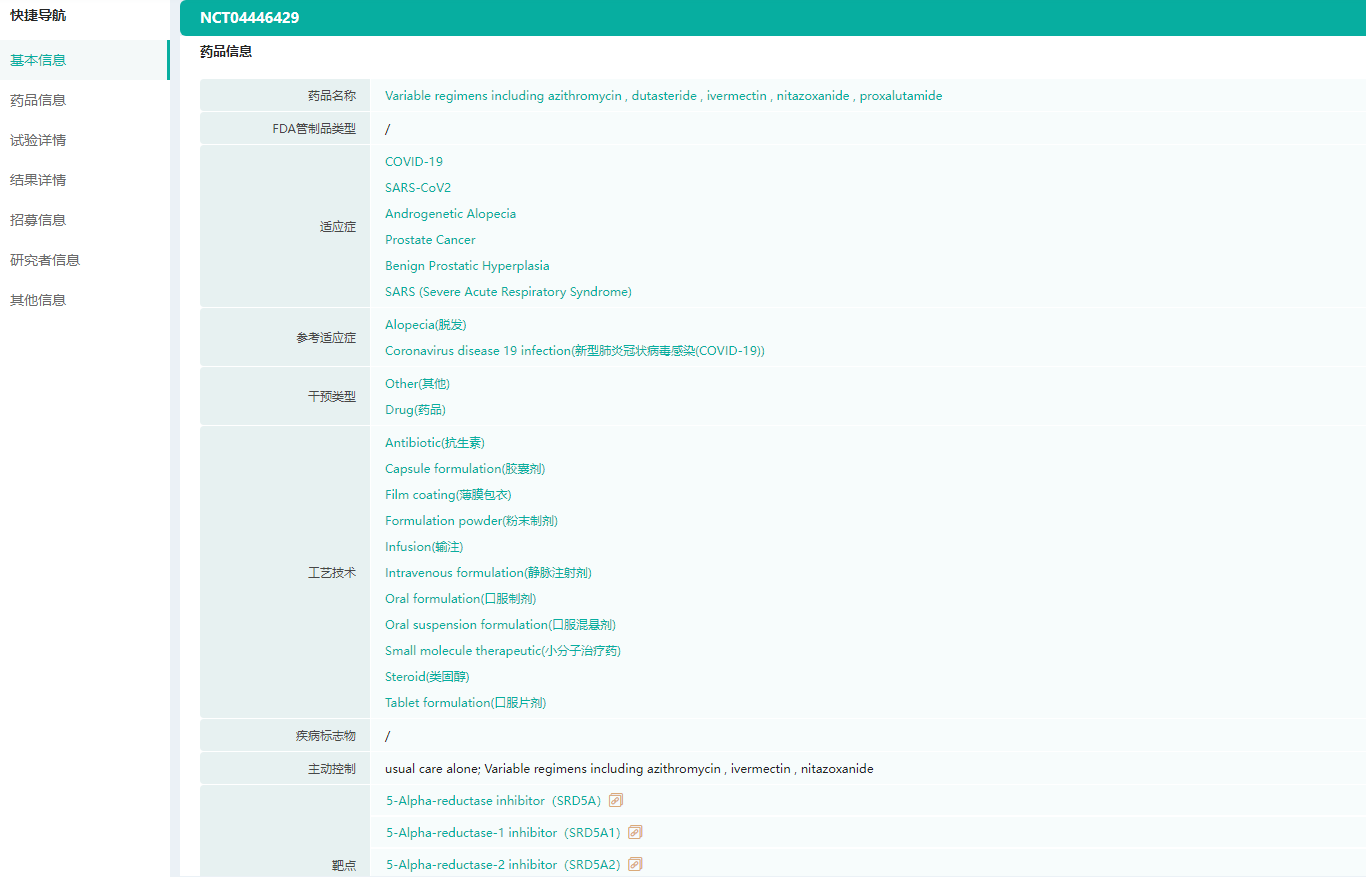The width and height of the screenshot is (1366, 877).
Task: Click the 药品信息 section heading
Action: pyautogui.click(x=226, y=51)
